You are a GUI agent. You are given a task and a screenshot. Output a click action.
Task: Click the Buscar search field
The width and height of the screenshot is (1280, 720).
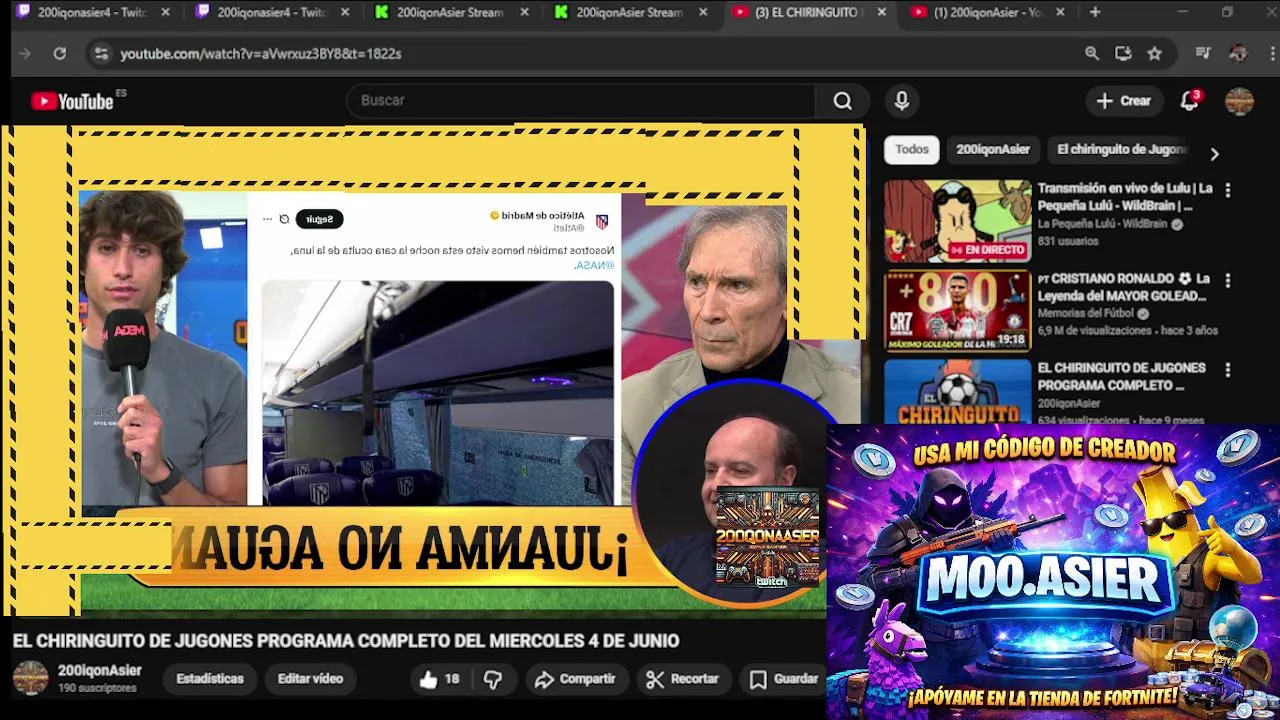pos(582,101)
